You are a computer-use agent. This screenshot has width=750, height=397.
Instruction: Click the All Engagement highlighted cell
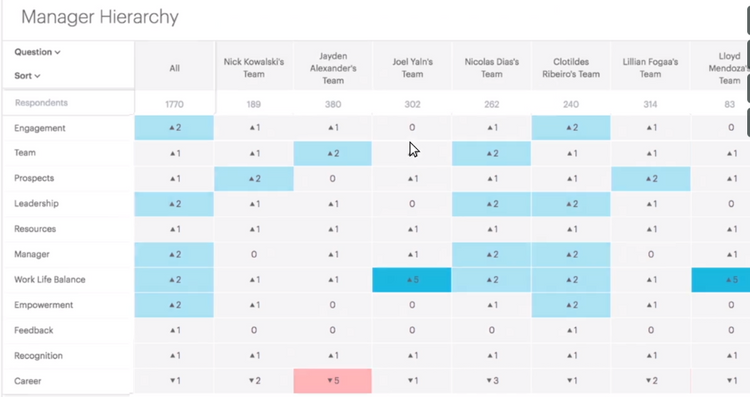(x=174, y=128)
